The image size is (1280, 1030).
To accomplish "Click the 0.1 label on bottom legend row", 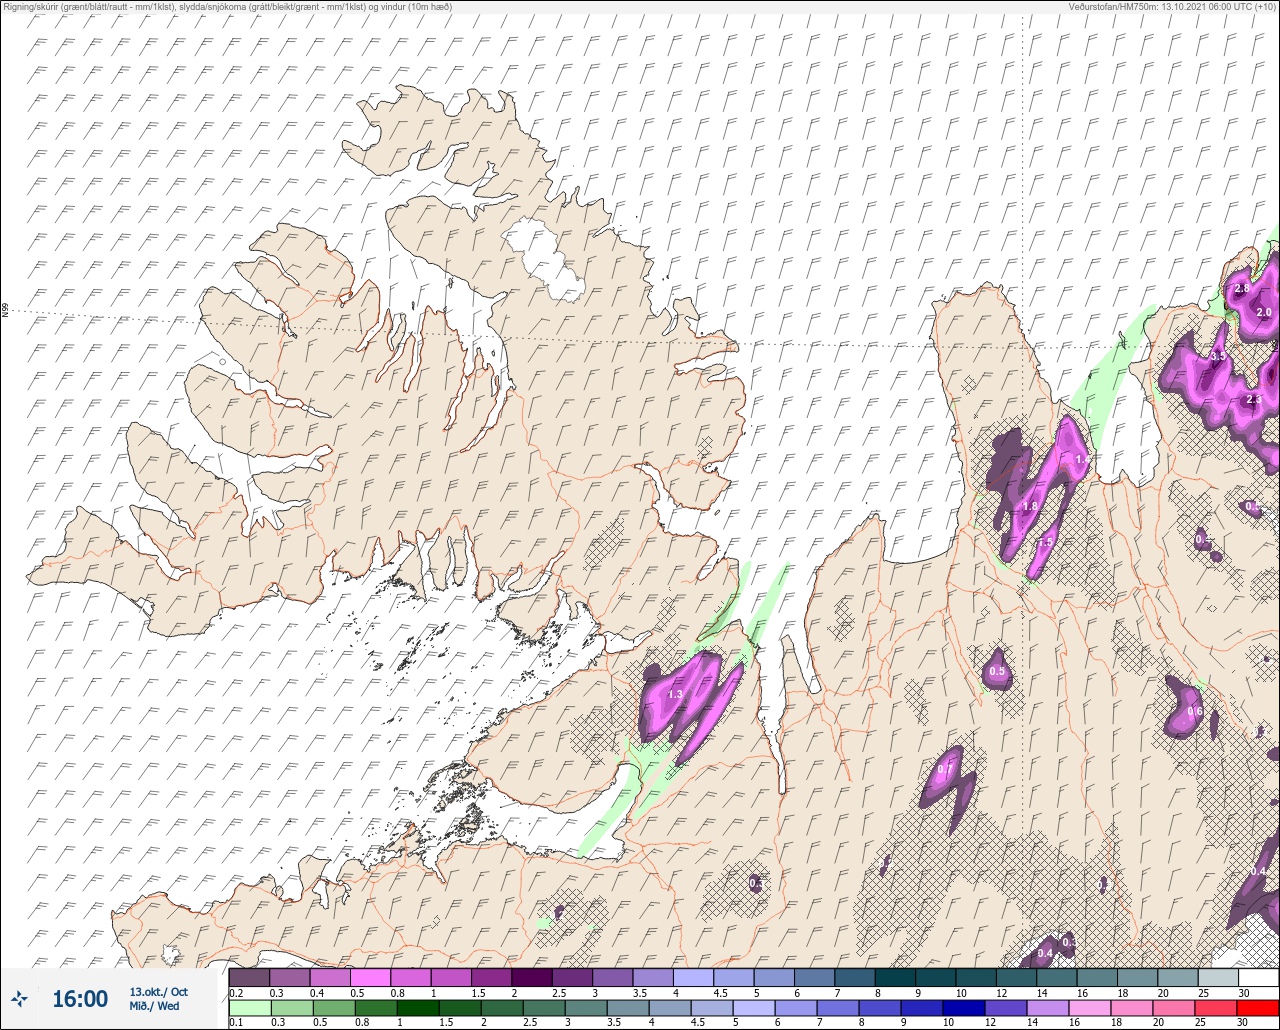I will click(236, 1021).
